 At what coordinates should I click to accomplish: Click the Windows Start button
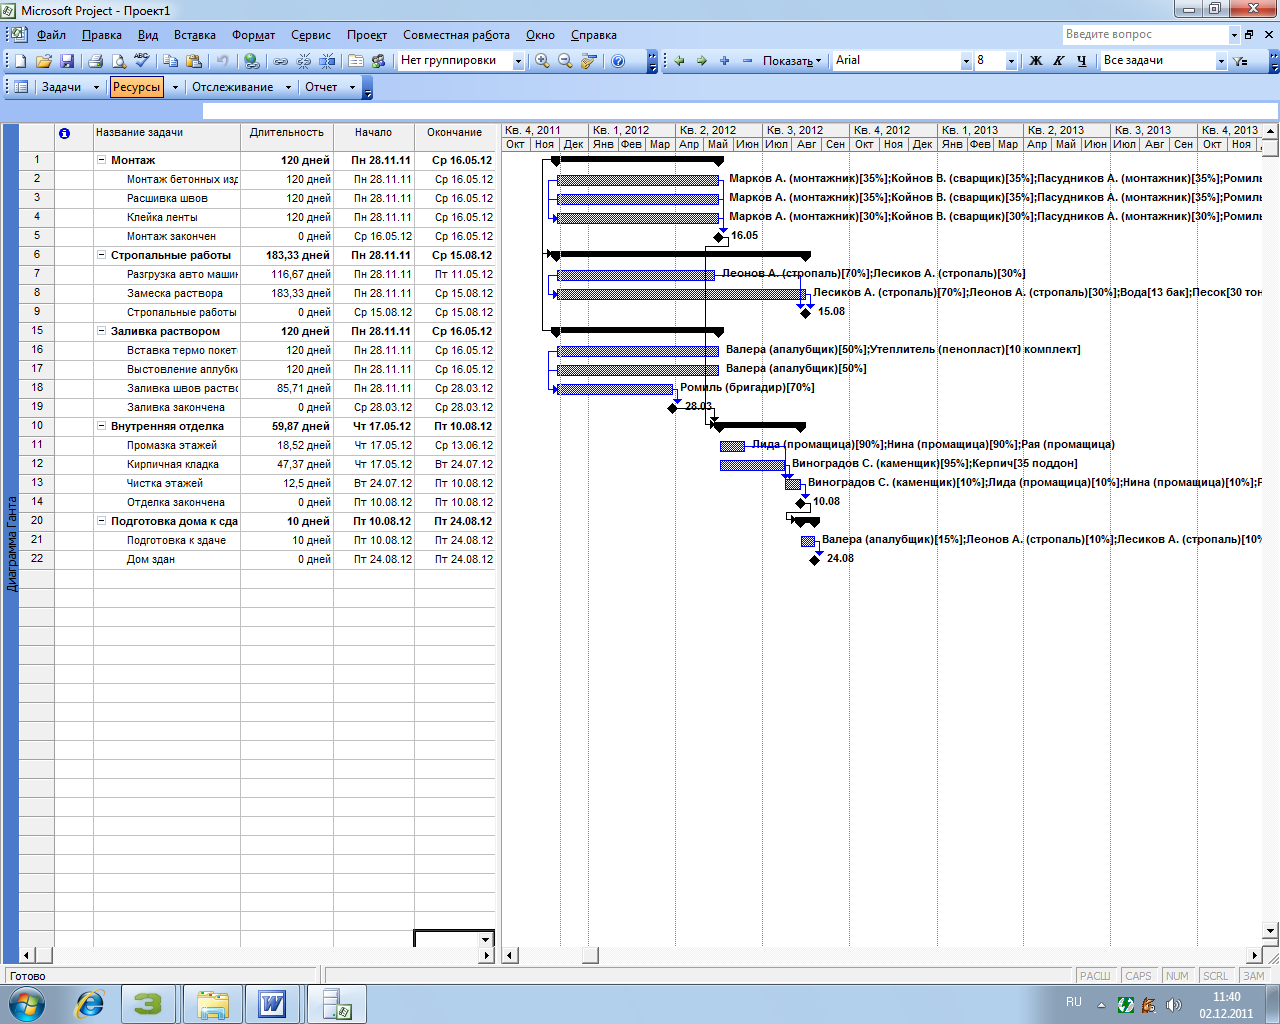pos(27,1004)
